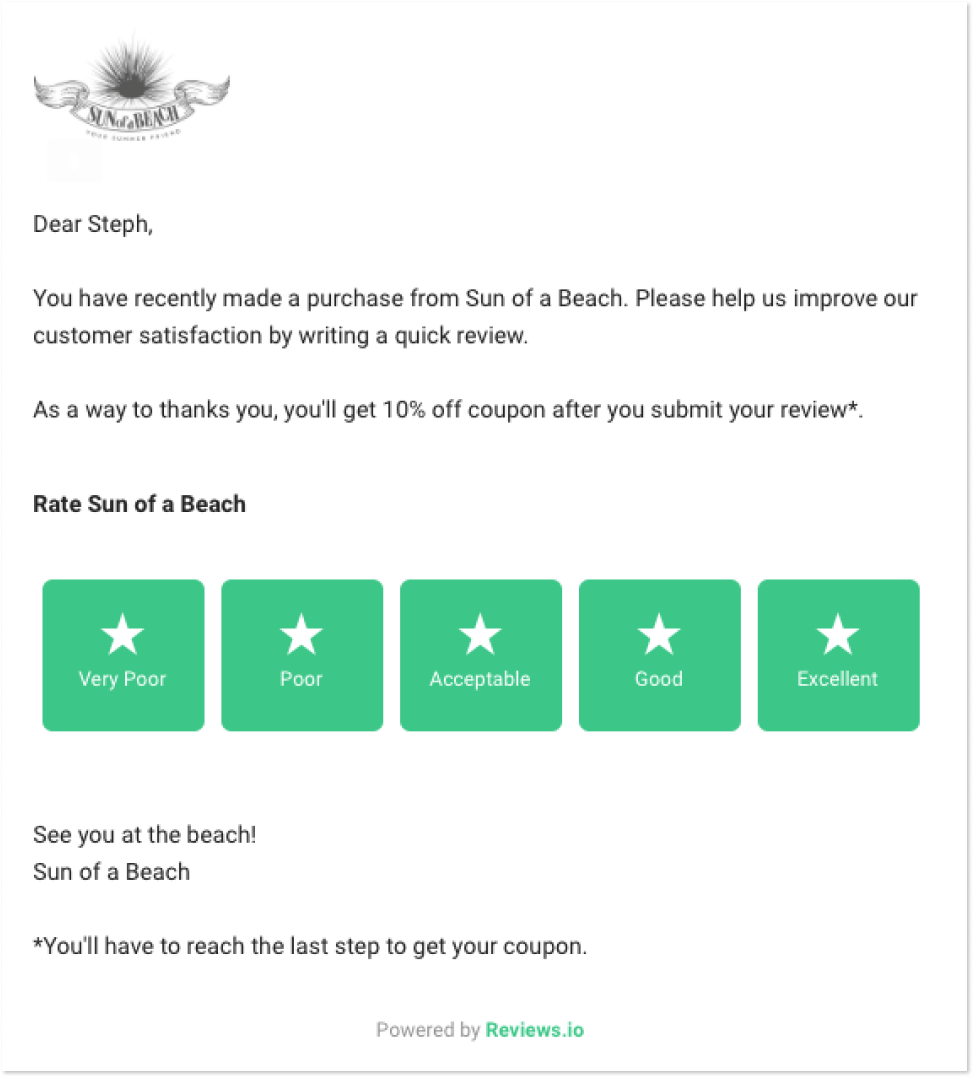Open the Reviews.io link in footer
973x1077 pixels.
[x=535, y=1030]
